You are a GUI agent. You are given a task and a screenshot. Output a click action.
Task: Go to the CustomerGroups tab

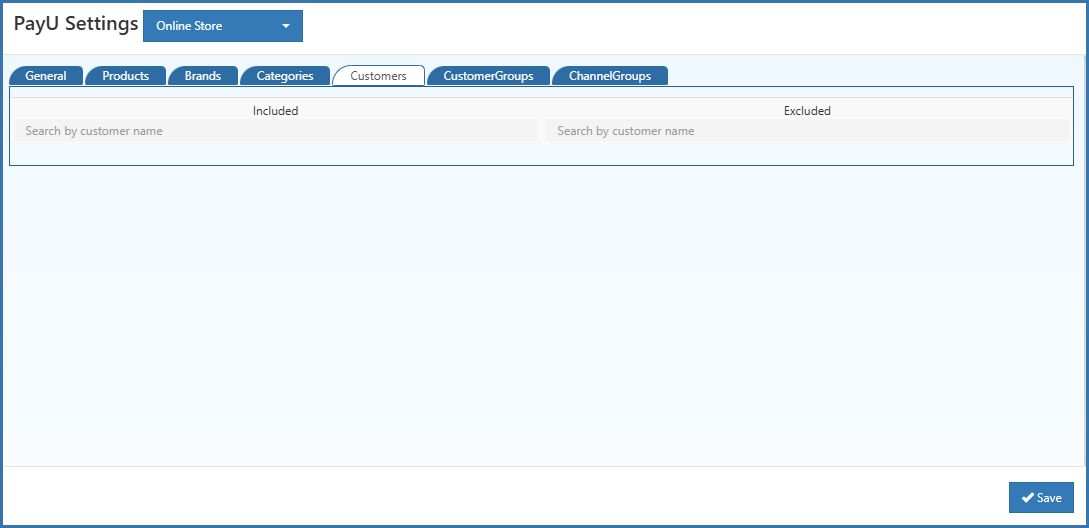click(488, 76)
